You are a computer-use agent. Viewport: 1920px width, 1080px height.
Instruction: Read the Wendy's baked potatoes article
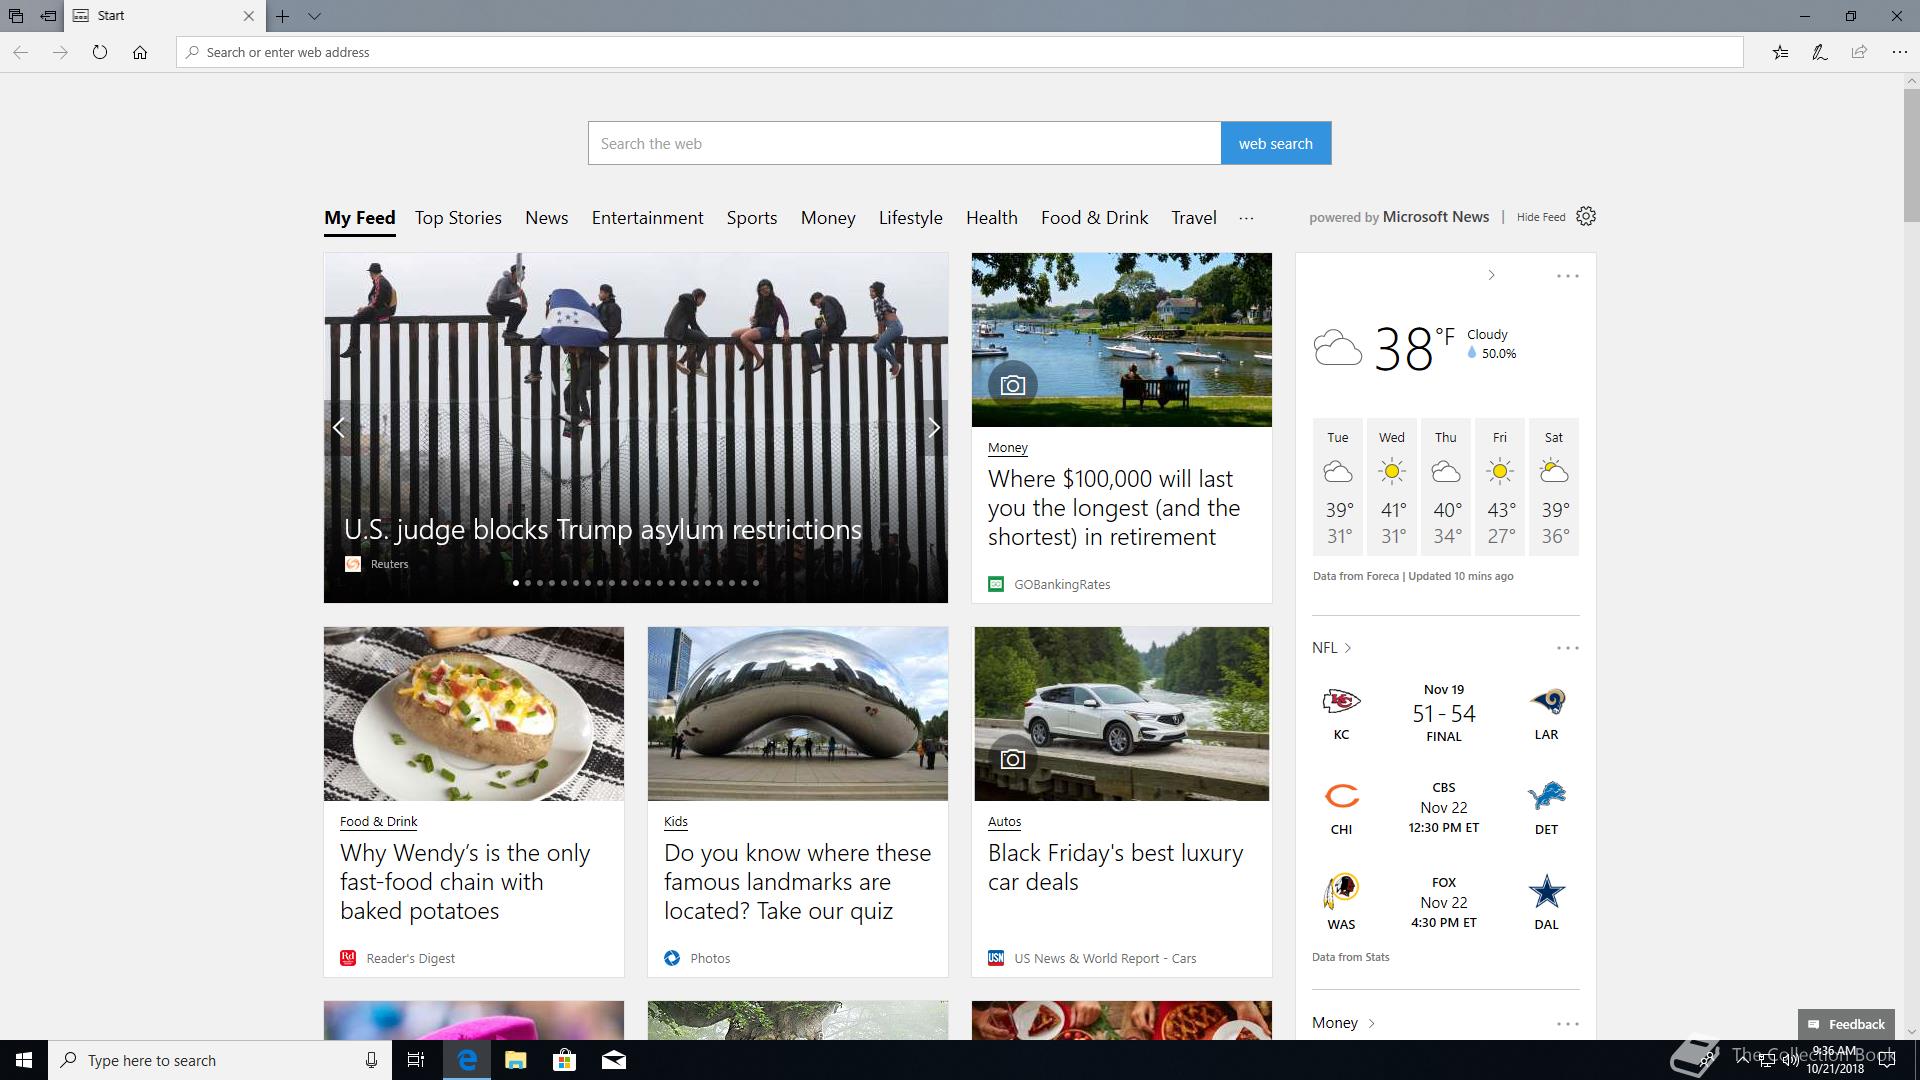pyautogui.click(x=465, y=882)
